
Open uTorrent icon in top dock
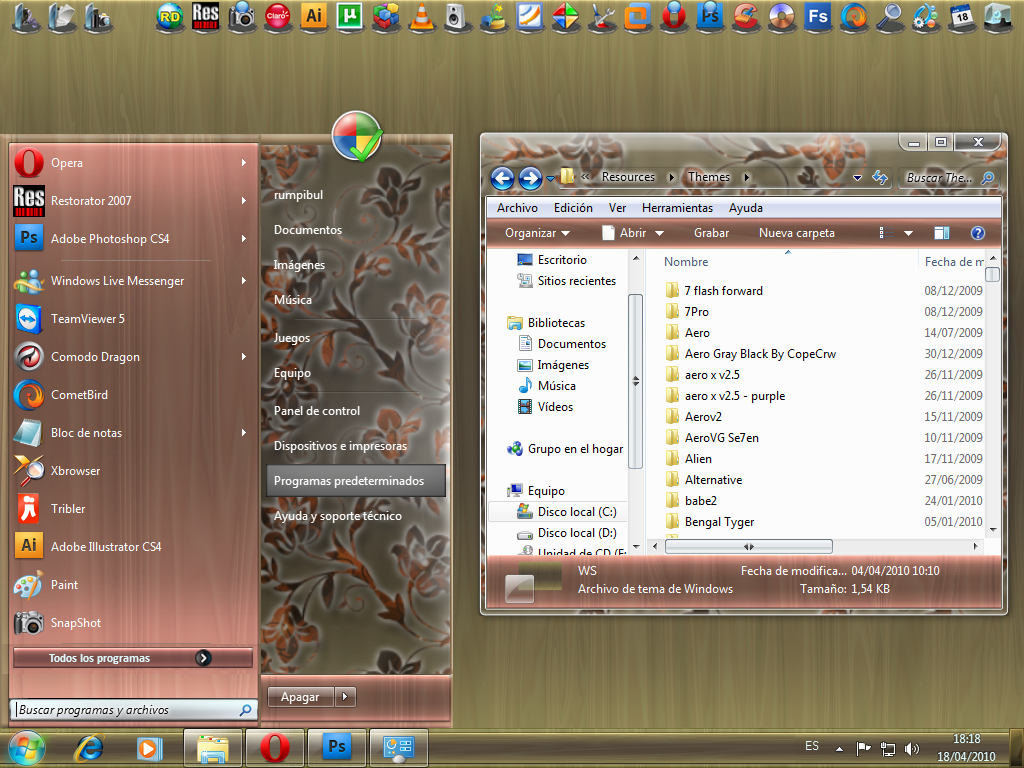pyautogui.click(x=349, y=16)
